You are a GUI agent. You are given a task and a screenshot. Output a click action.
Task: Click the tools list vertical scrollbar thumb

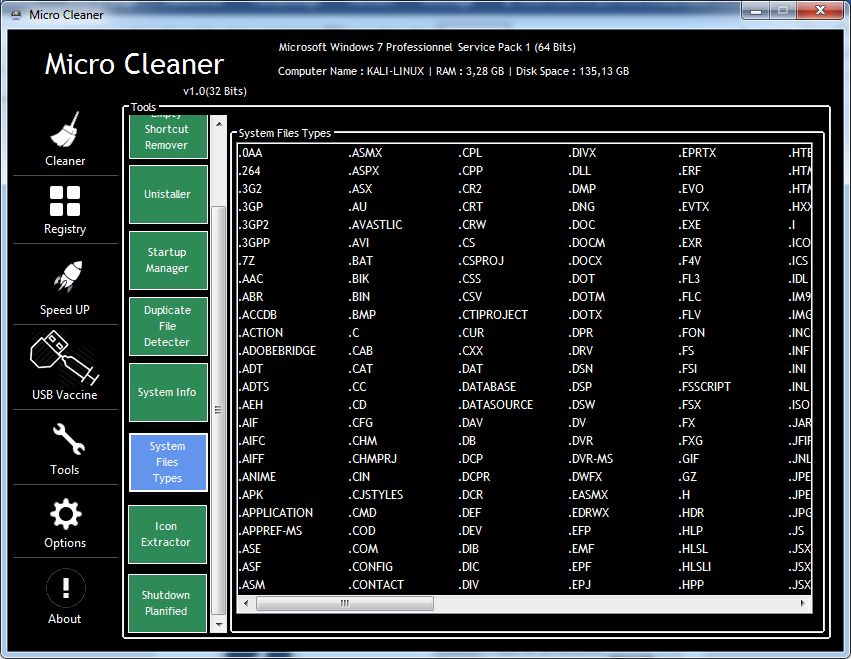coord(219,410)
